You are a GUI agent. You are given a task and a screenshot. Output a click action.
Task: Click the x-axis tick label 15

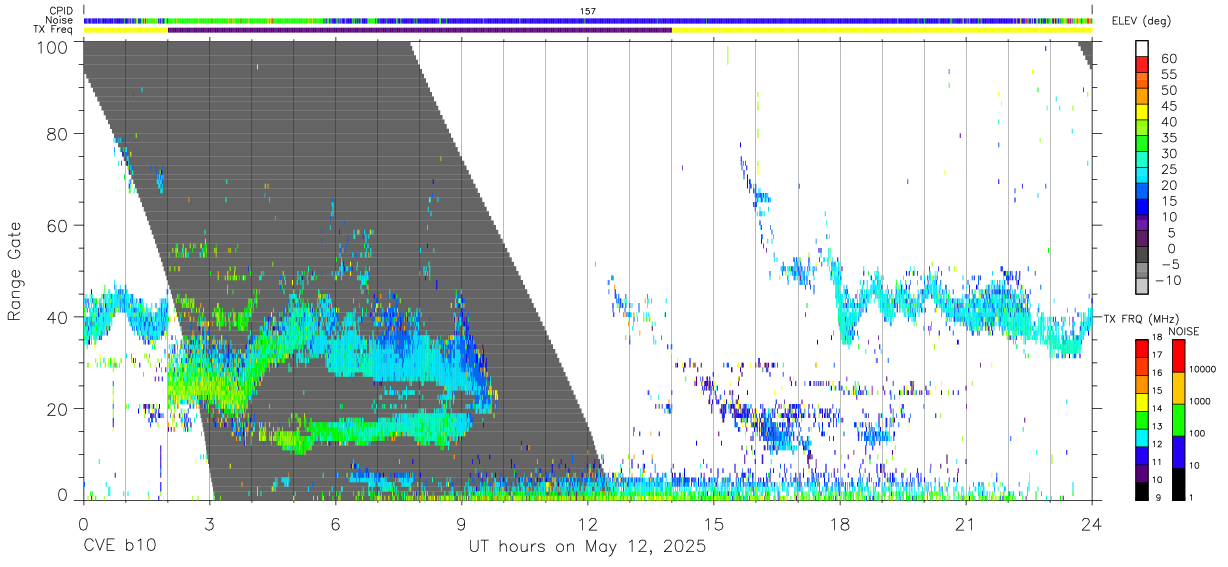[714, 524]
